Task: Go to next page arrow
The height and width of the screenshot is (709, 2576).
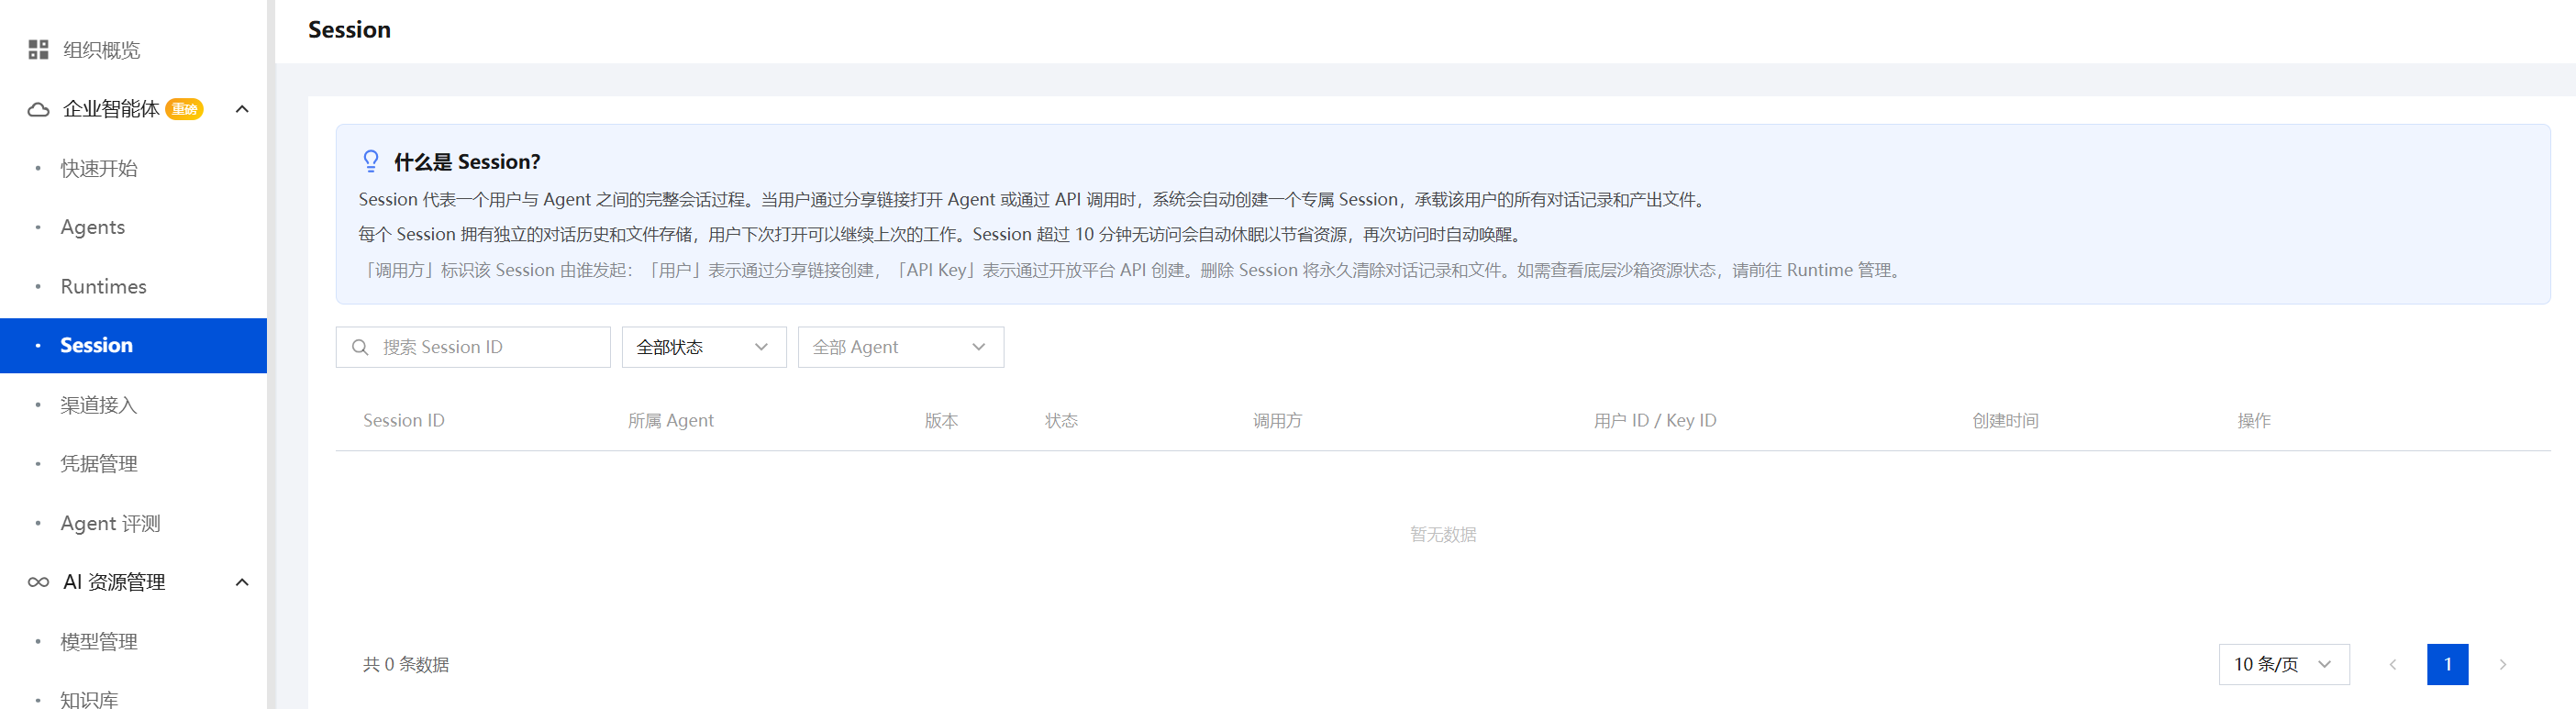Action: pos(2502,664)
